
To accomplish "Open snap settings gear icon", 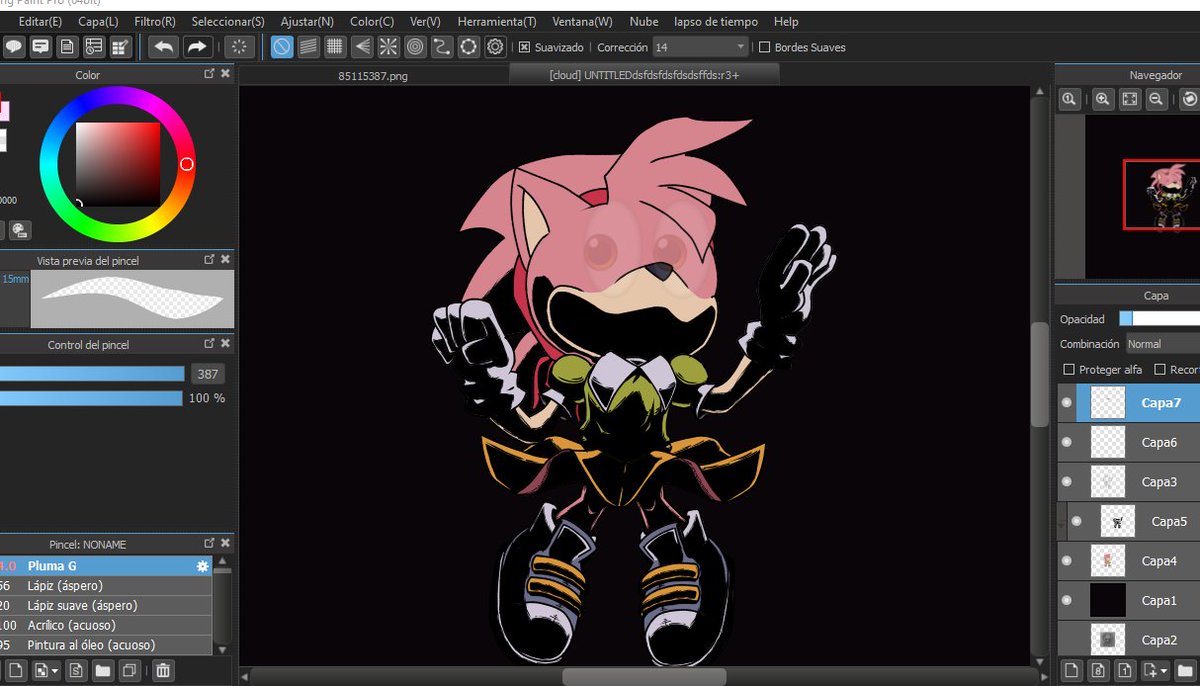I will (495, 47).
